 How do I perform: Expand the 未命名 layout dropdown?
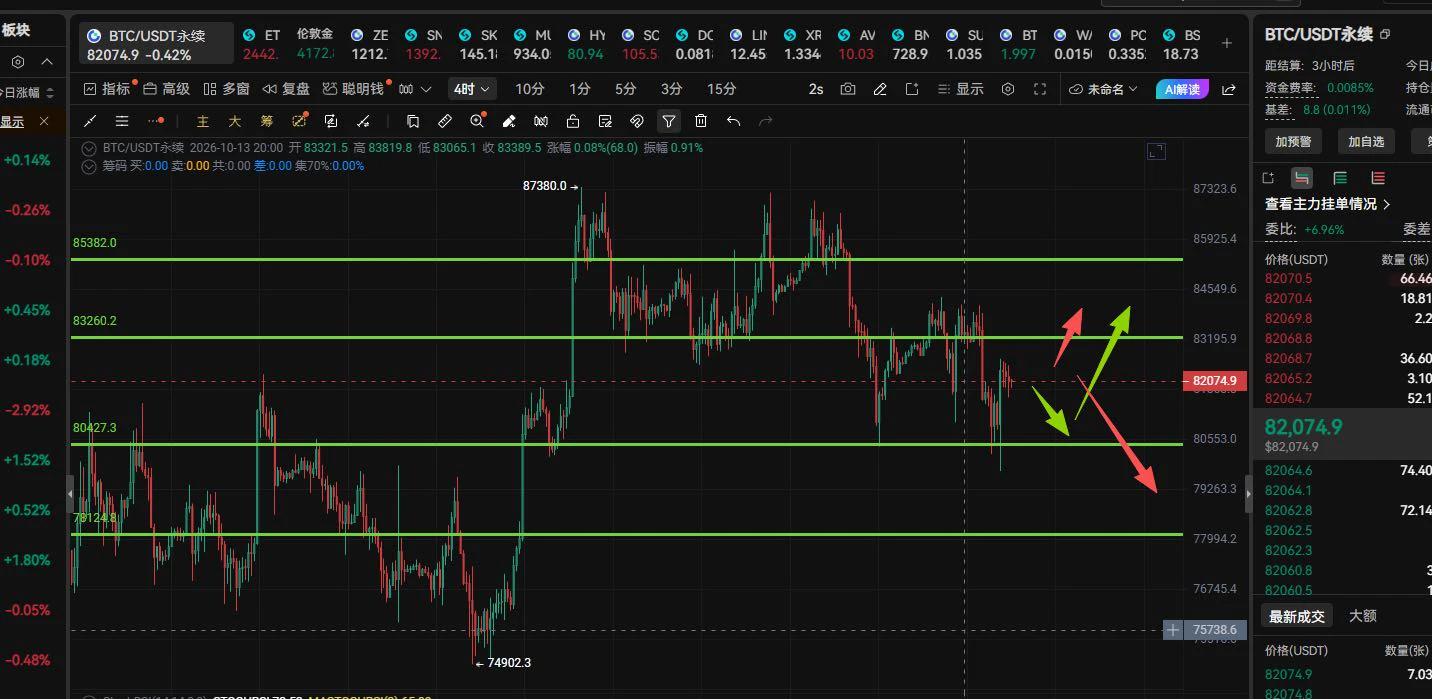tap(1104, 89)
